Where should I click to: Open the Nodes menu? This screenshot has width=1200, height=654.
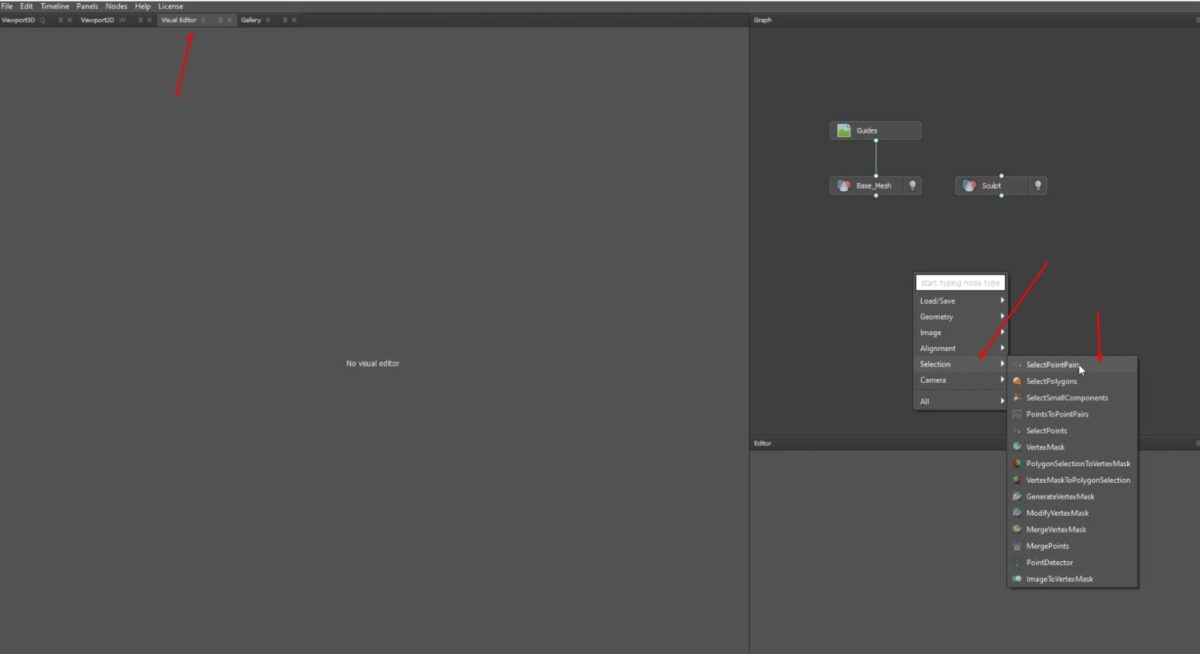[x=116, y=6]
